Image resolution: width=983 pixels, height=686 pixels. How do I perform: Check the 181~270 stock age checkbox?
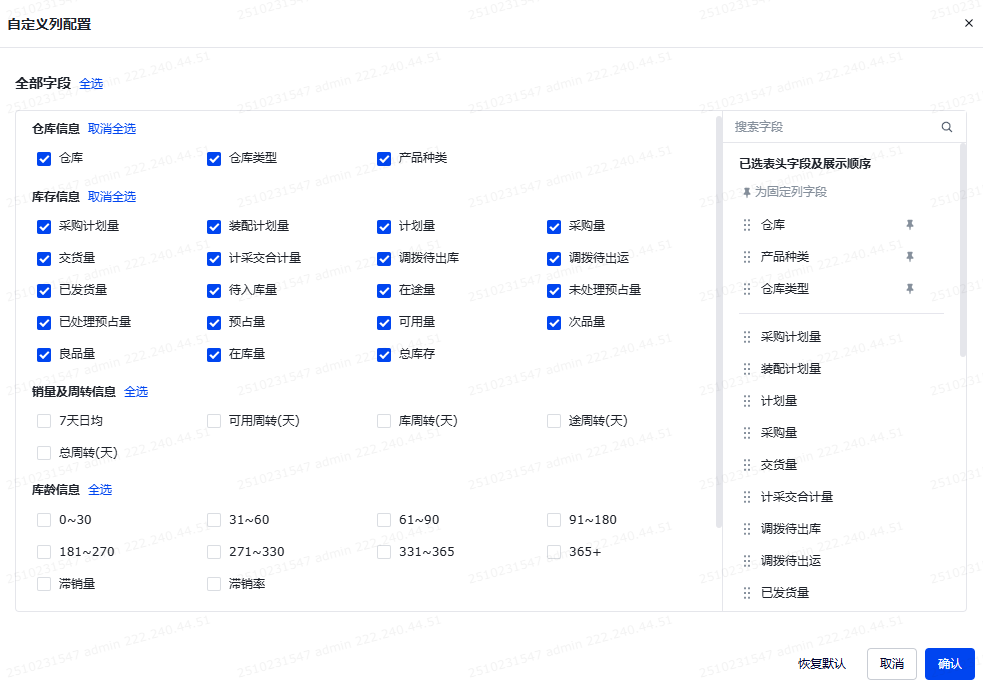point(44,552)
